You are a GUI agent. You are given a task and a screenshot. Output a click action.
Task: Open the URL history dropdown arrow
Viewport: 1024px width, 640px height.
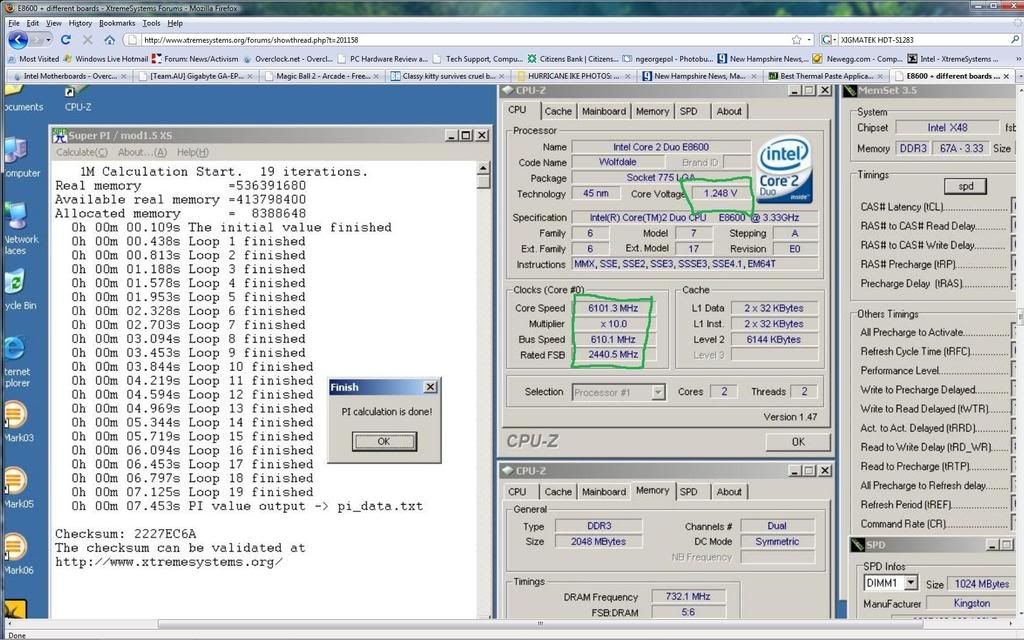809,40
